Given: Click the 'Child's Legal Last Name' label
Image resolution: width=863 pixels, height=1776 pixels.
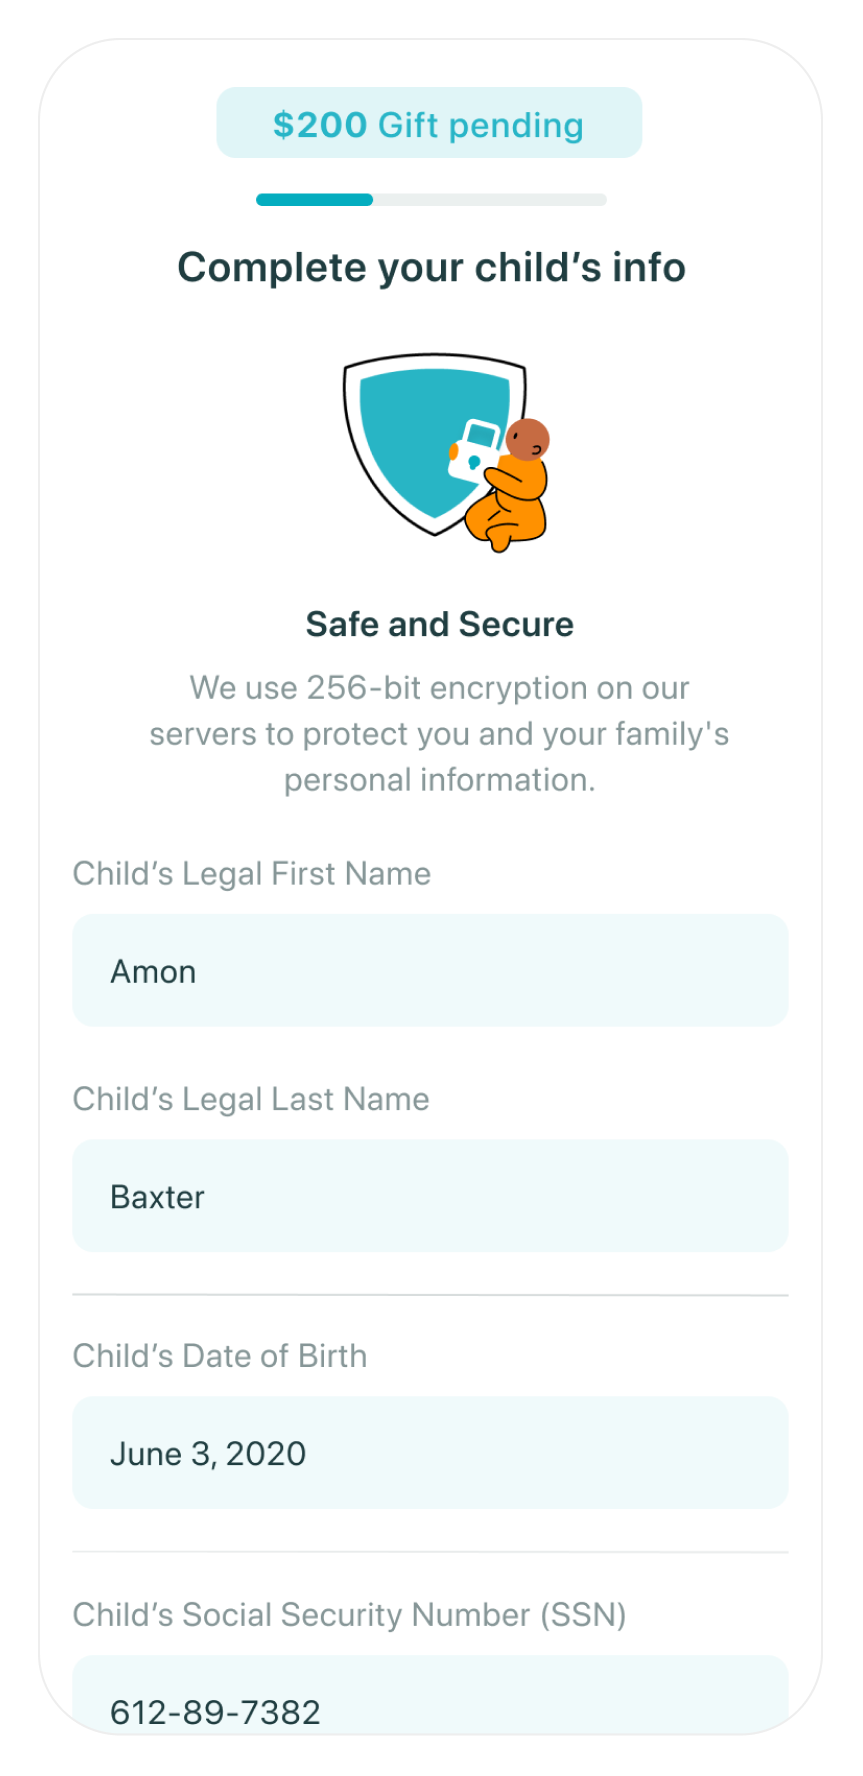Looking at the screenshot, I should 251,1099.
